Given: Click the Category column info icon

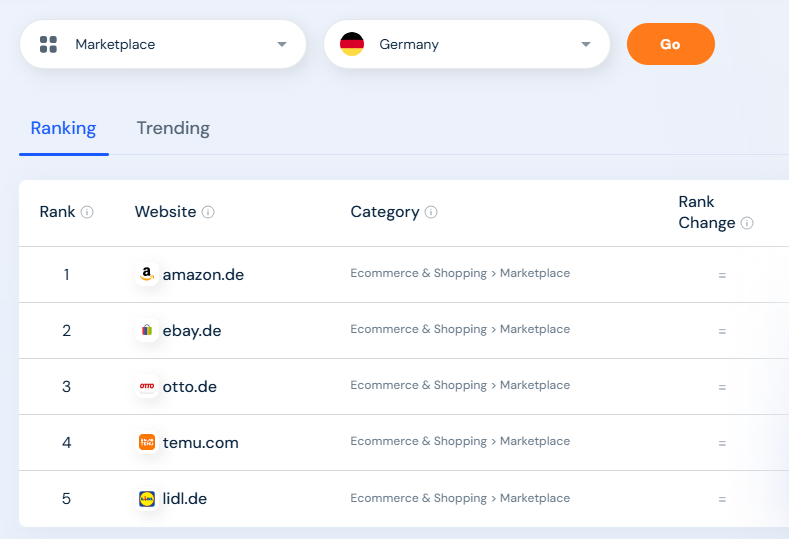Looking at the screenshot, I should pyautogui.click(x=431, y=212).
